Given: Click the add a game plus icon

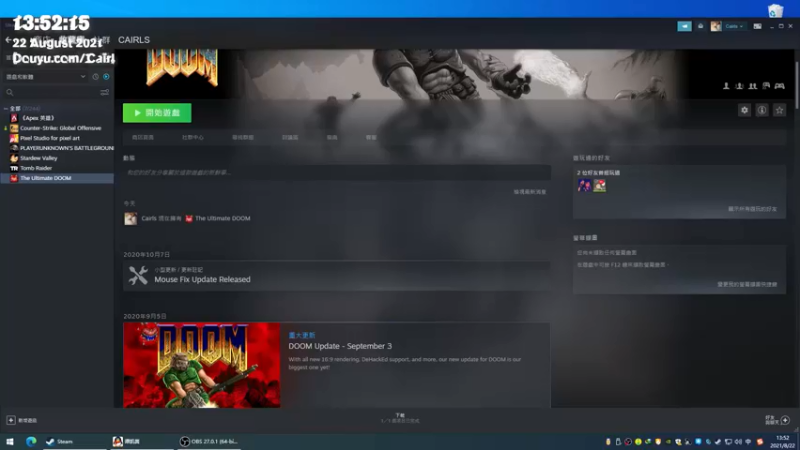Looking at the screenshot, I should coord(11,420).
